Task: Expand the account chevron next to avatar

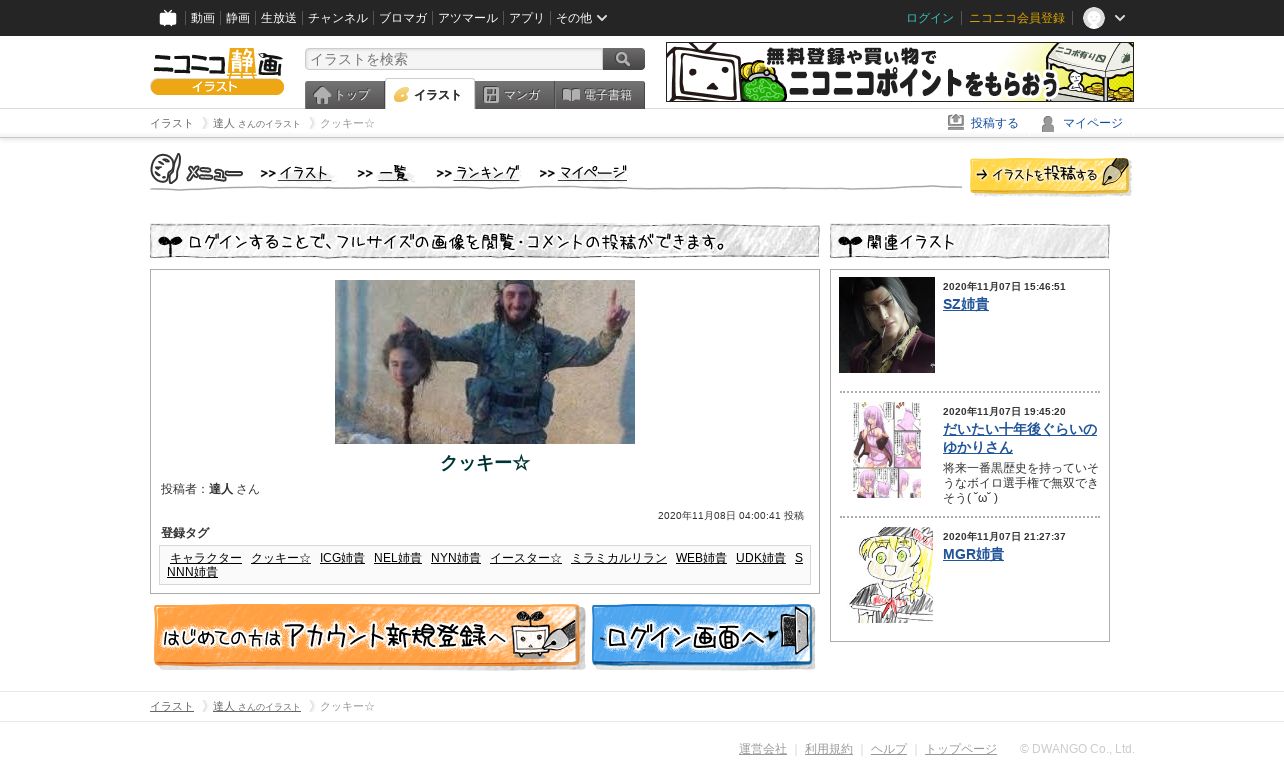Action: point(1120,18)
